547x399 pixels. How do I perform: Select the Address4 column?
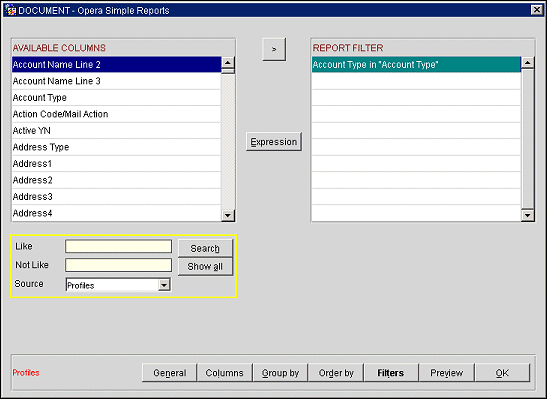[x=117, y=213]
